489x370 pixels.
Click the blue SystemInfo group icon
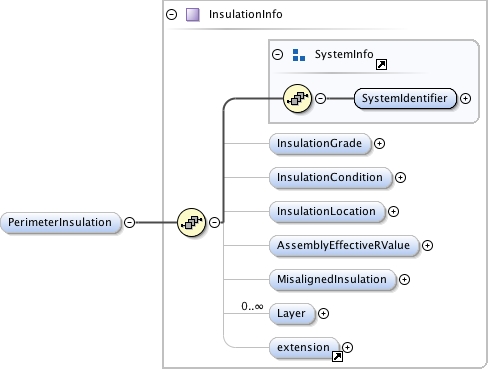[299, 55]
